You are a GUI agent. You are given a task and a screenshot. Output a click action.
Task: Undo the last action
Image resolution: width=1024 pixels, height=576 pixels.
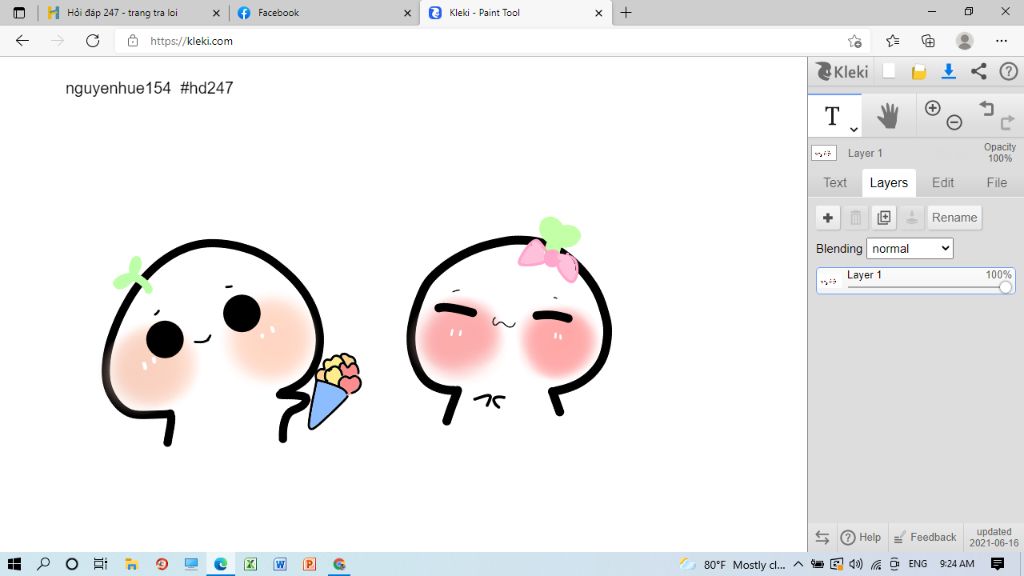pos(986,108)
